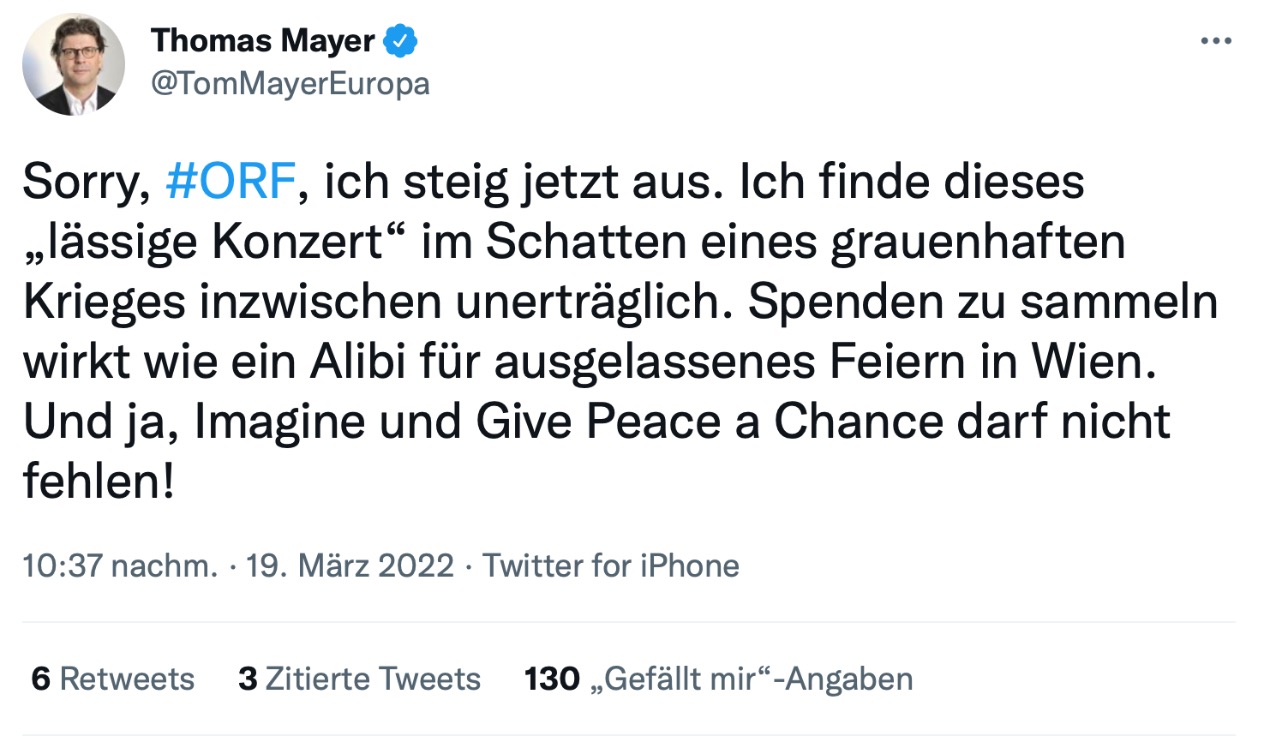Open Thomas Mayer's profile picture

(x=74, y=65)
